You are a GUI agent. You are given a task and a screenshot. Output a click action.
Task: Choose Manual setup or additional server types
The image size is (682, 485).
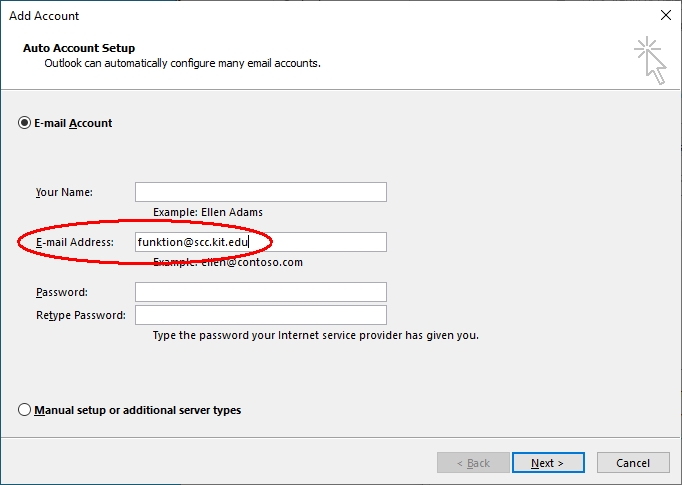point(24,410)
